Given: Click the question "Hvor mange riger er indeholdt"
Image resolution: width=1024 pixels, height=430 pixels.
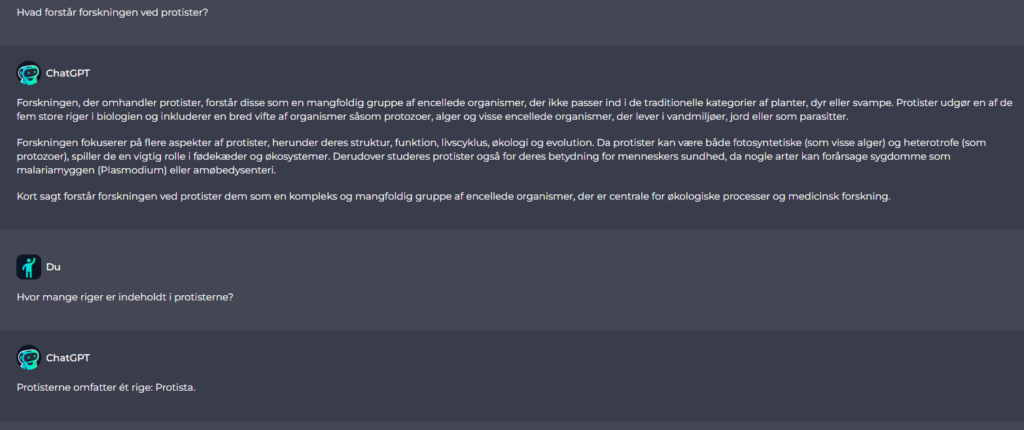Looking at the screenshot, I should point(125,297).
